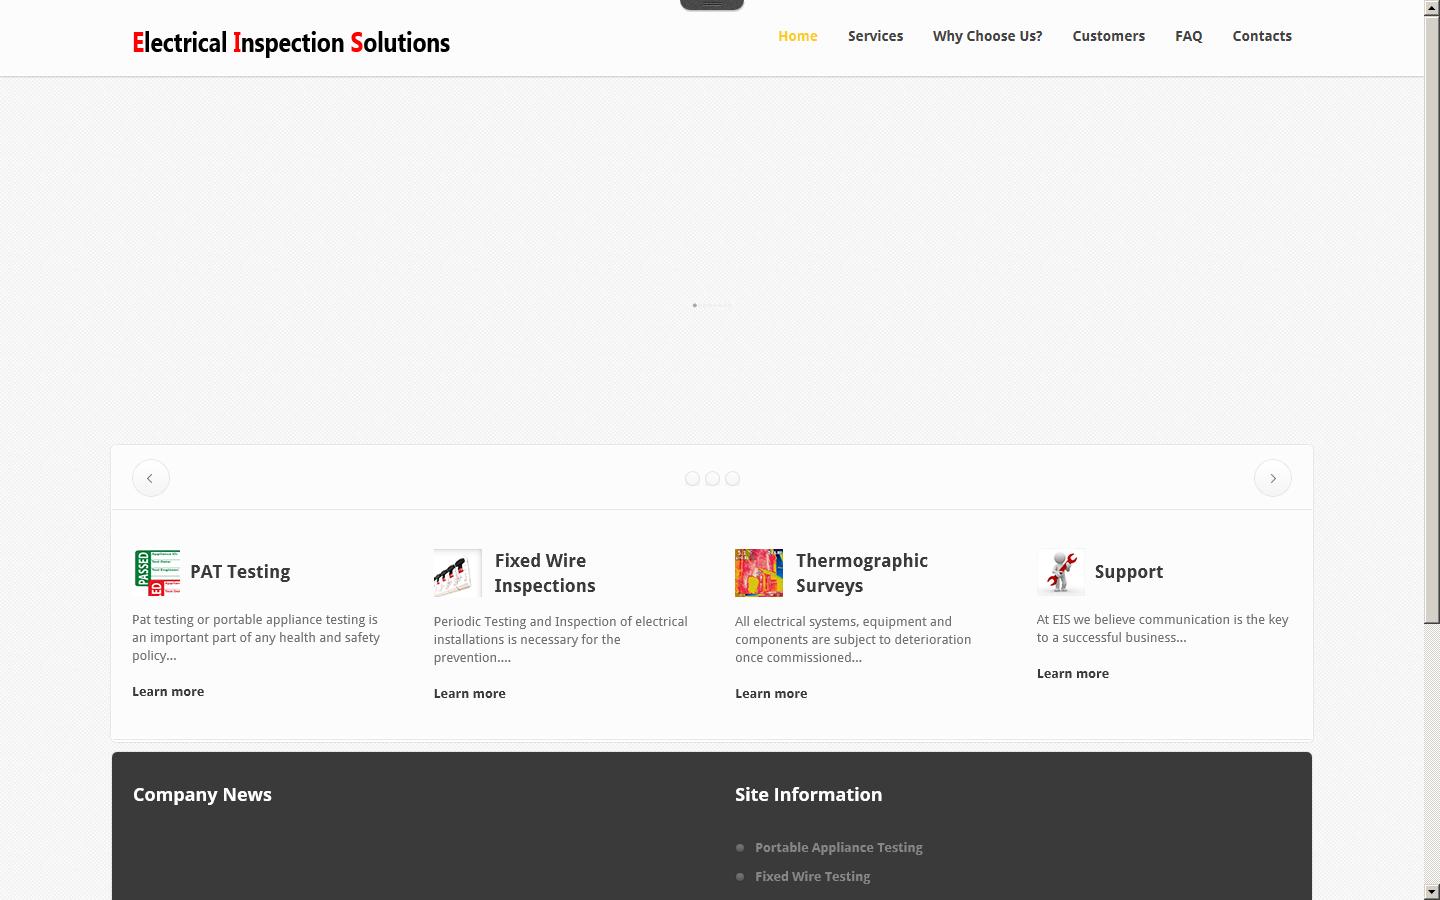Click the left arrow on the services carousel

(x=150, y=477)
